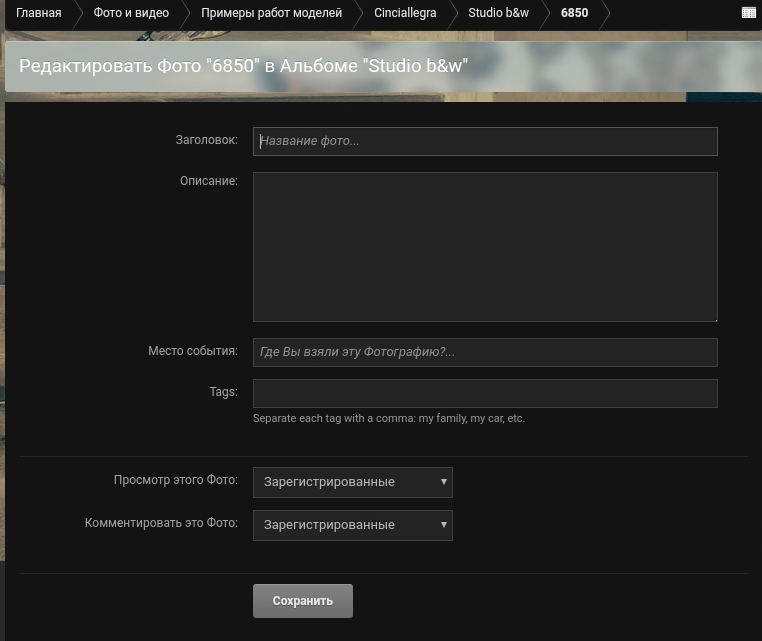The width and height of the screenshot is (762, 641).
Task: Click the Tags input field
Action: [485, 393]
